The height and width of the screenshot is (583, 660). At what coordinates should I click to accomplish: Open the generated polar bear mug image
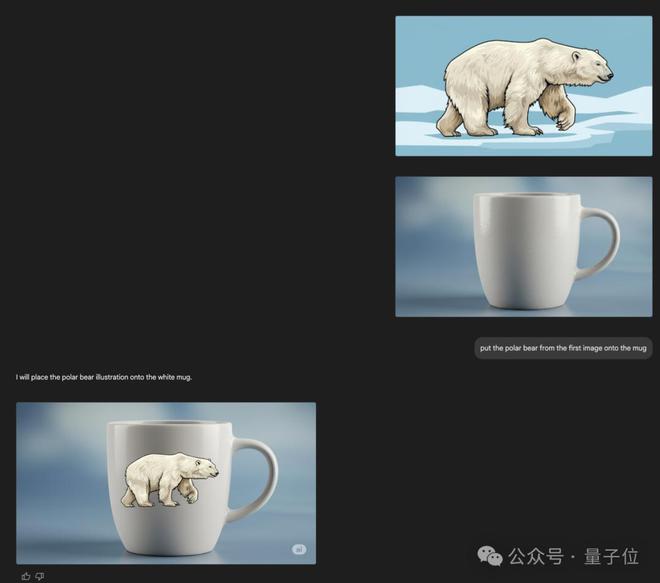click(166, 483)
